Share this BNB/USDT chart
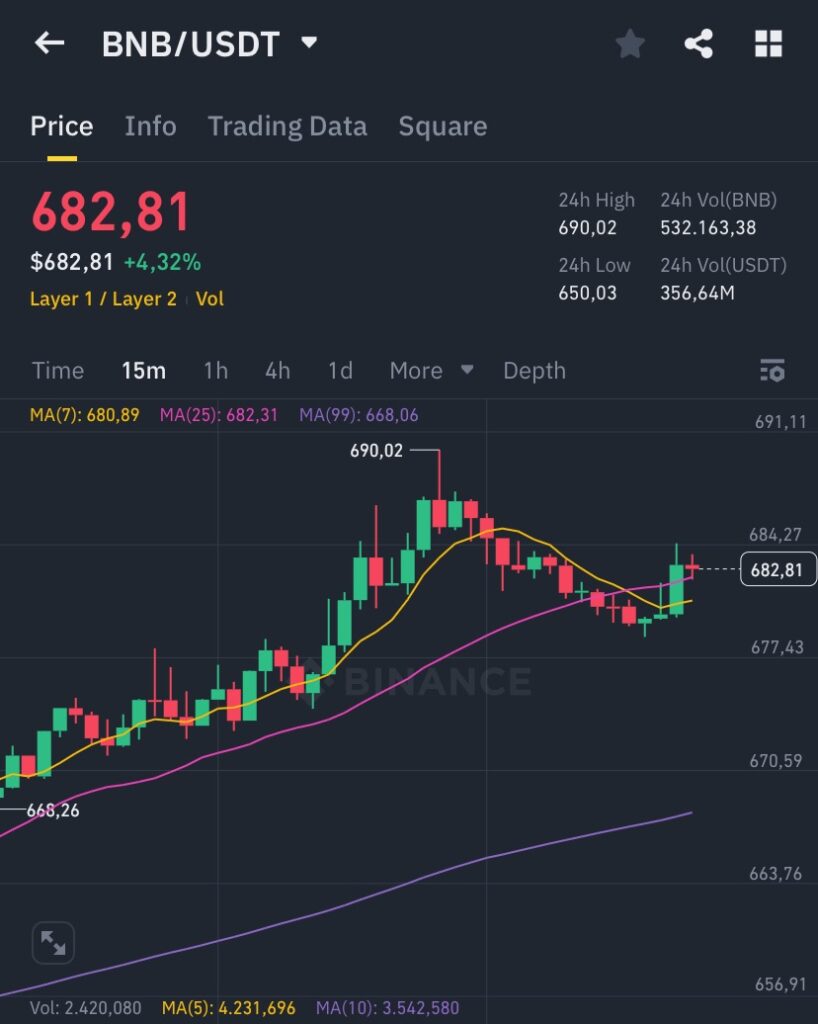818x1024 pixels. tap(699, 44)
